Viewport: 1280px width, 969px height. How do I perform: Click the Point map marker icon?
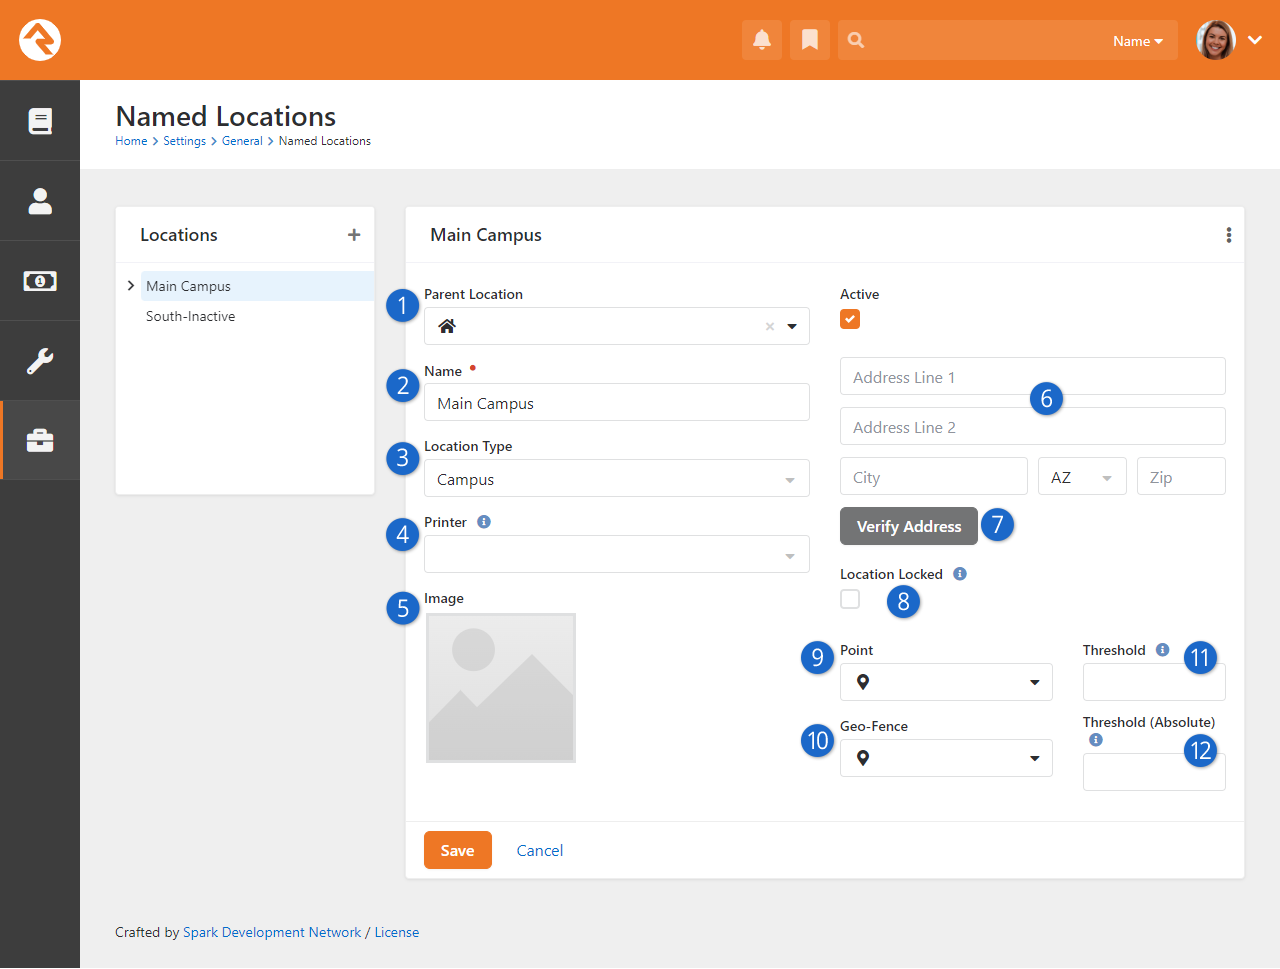(863, 682)
